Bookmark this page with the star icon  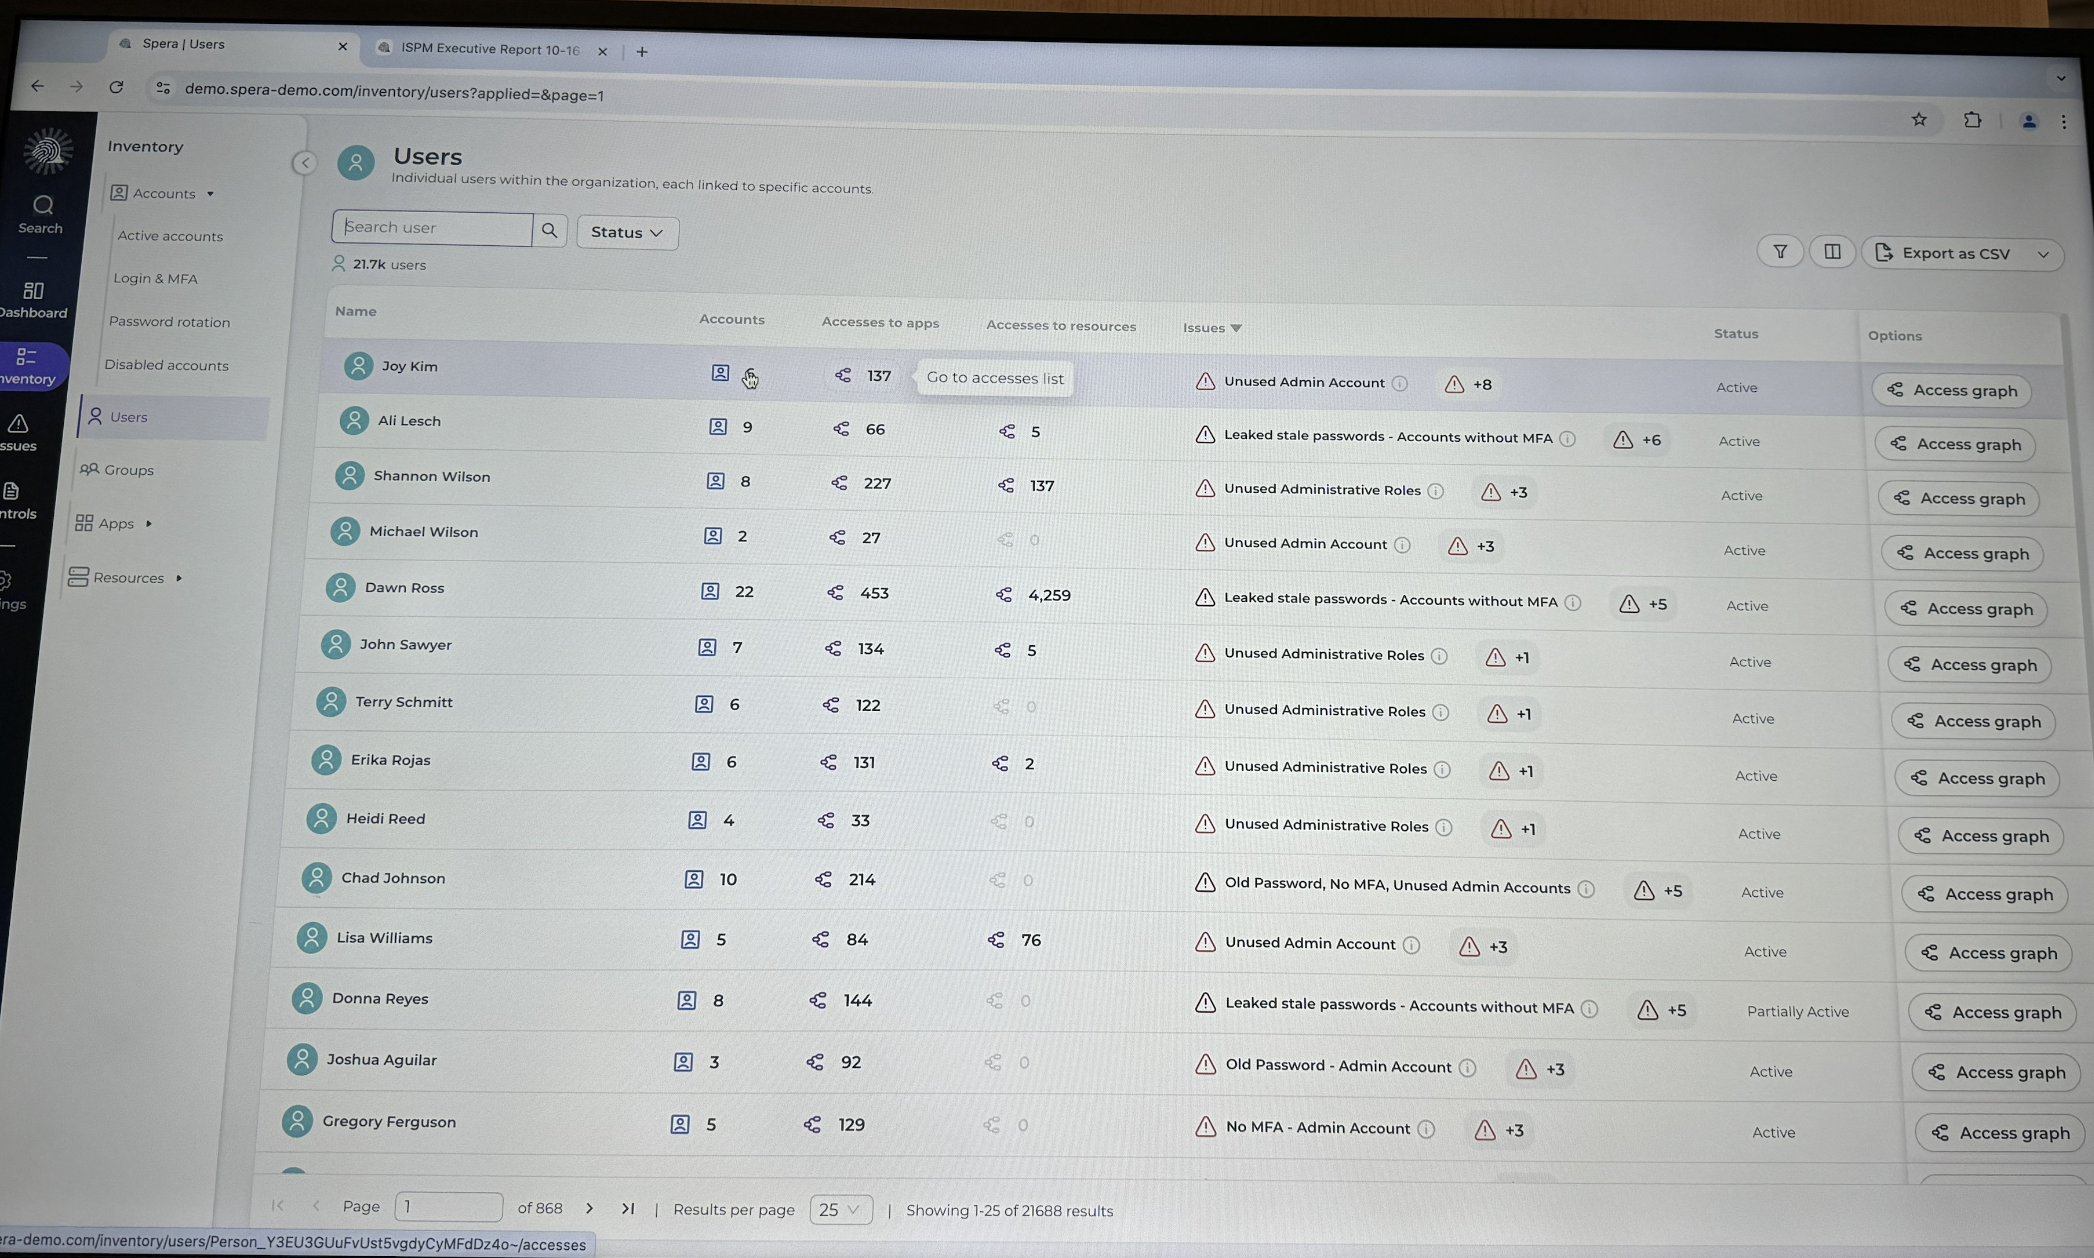point(1918,120)
